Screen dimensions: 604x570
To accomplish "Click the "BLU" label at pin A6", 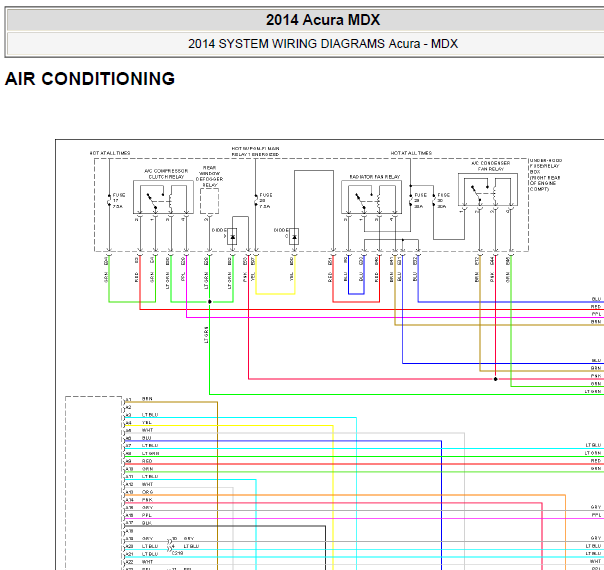I will click(147, 438).
